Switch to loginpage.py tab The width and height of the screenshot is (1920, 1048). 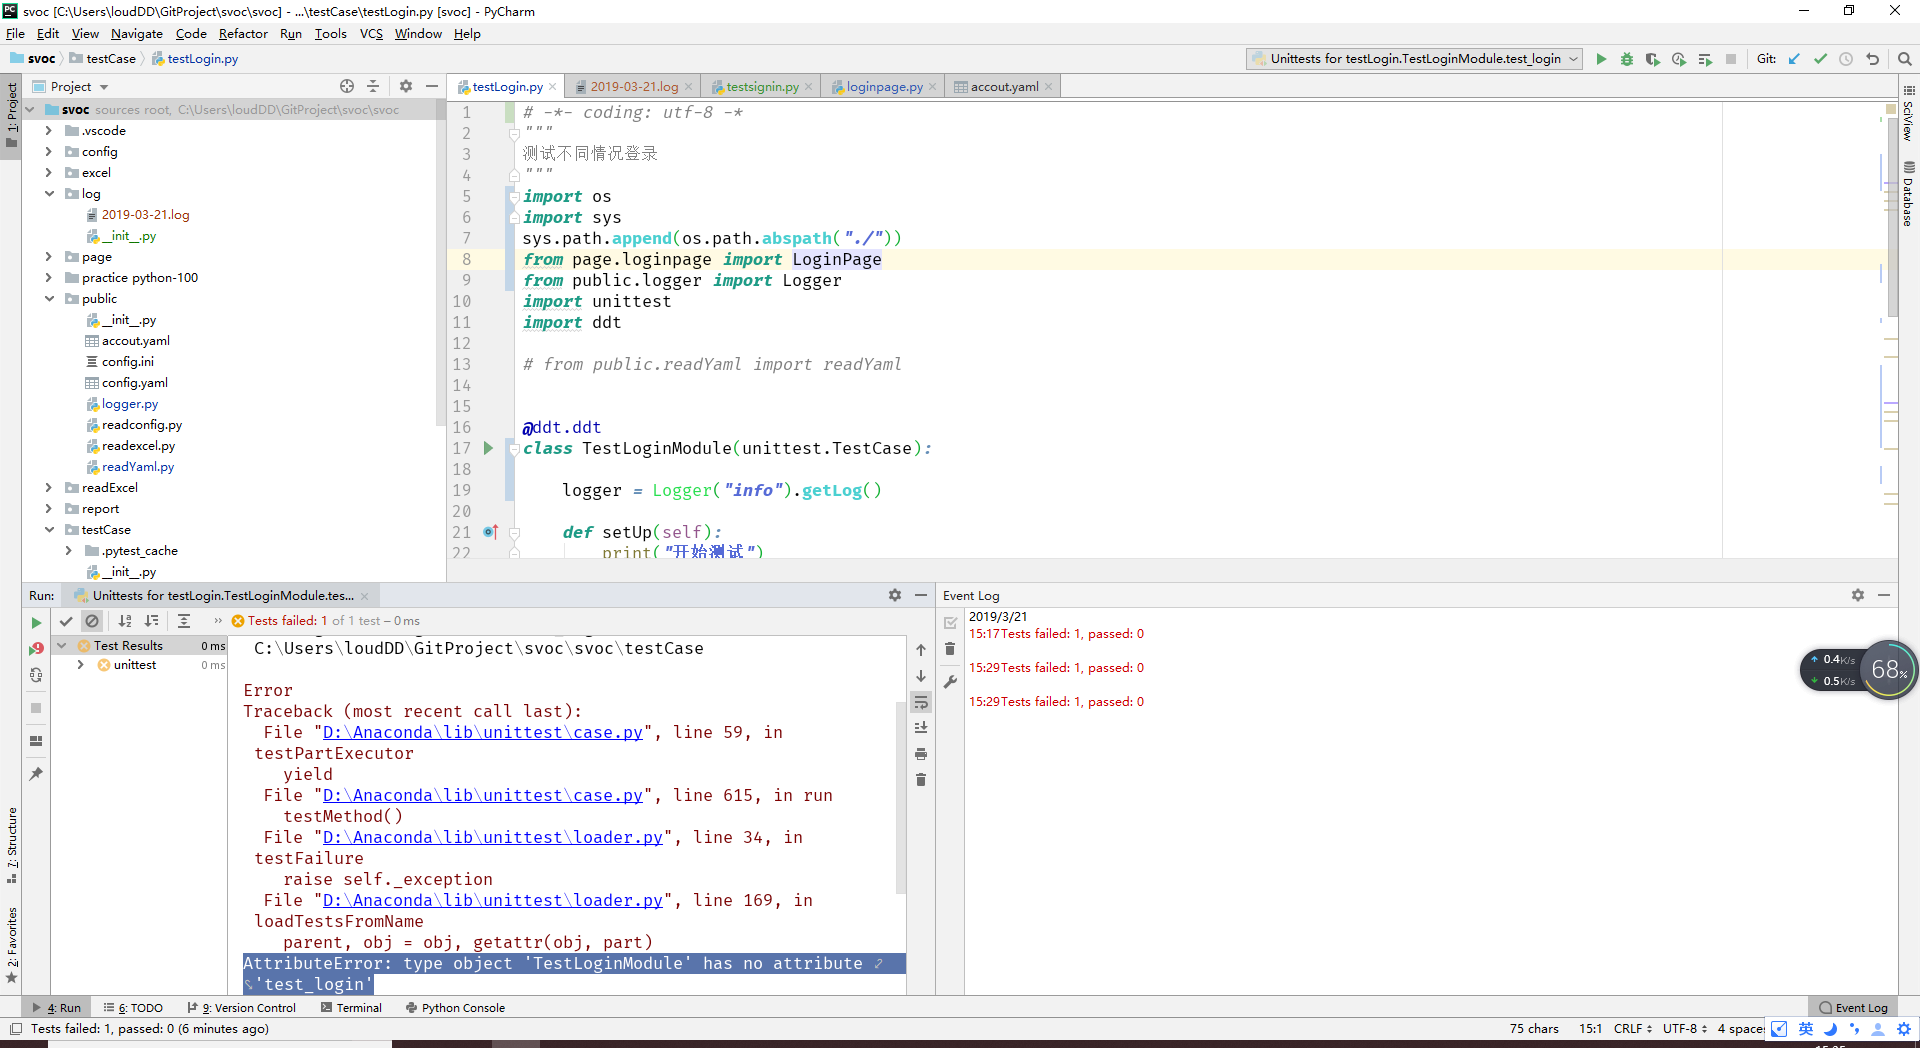tap(884, 87)
